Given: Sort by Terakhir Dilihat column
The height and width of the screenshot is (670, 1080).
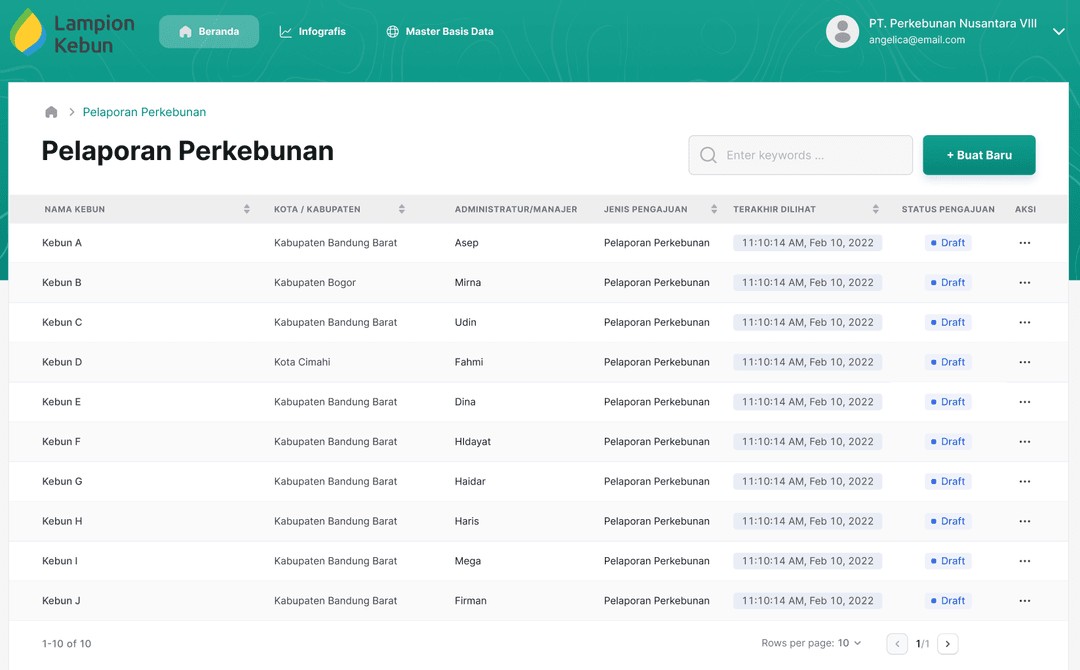Looking at the screenshot, I should [x=875, y=209].
